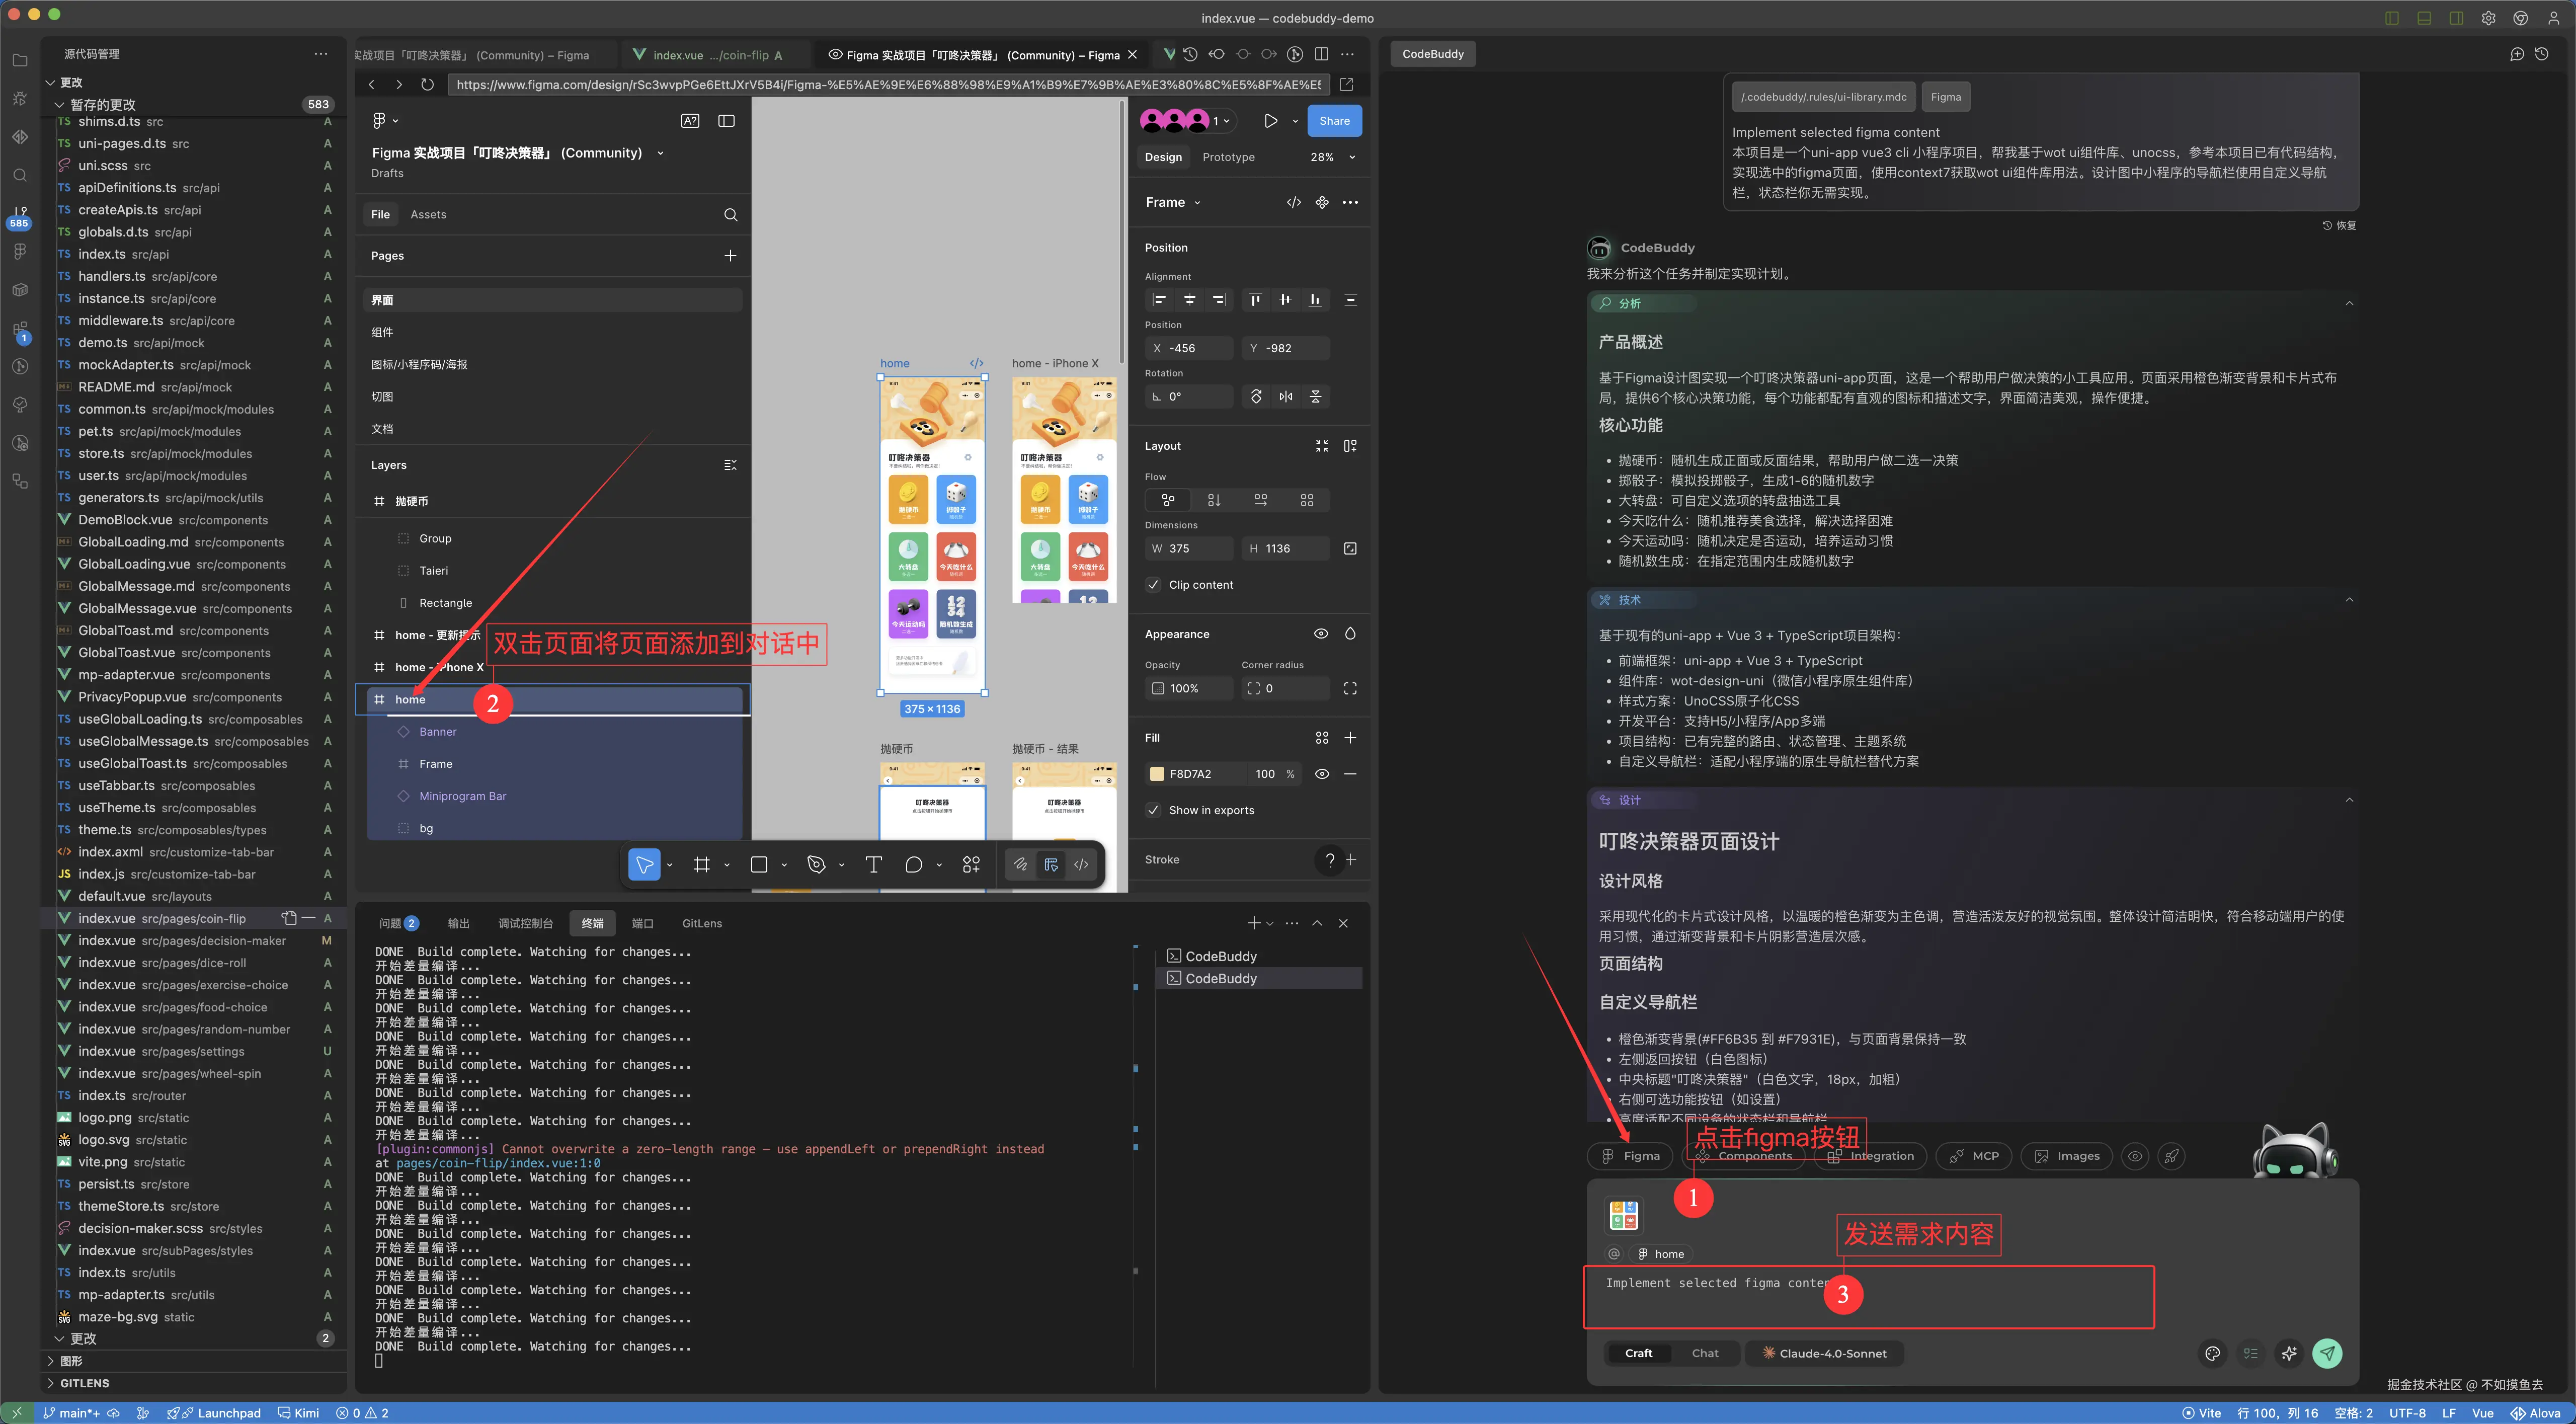This screenshot has height=1424, width=2576.
Task: Hide the F8D7A2 fill with eye icon
Action: click(x=1321, y=774)
